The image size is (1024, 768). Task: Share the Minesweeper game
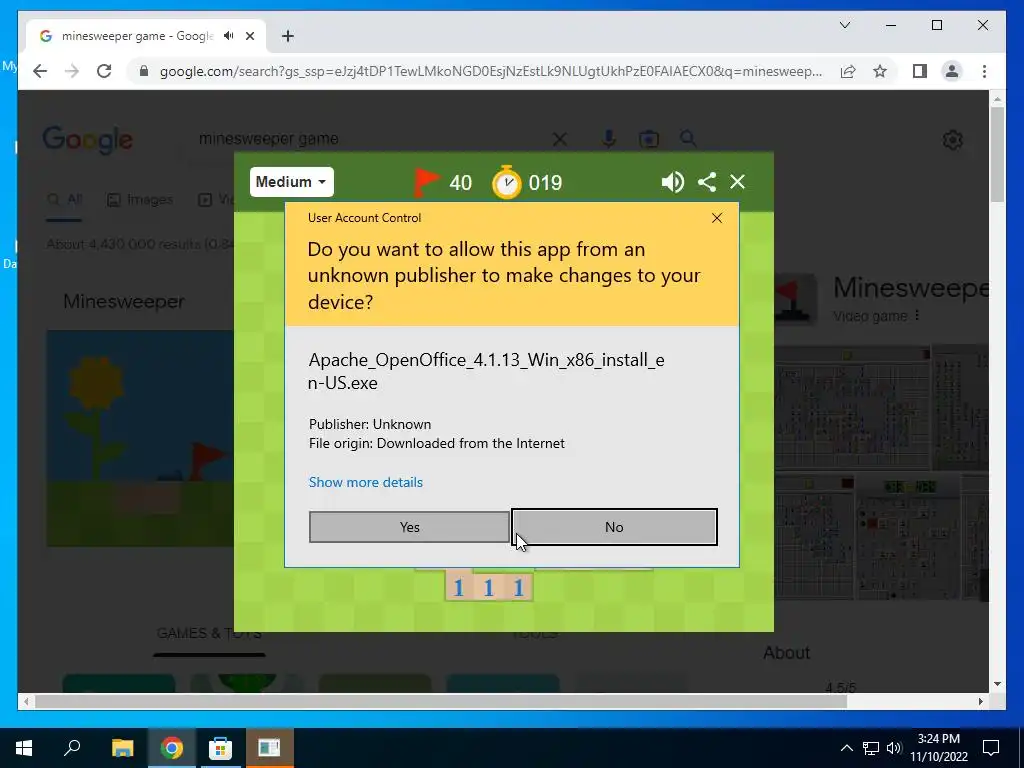tap(707, 182)
